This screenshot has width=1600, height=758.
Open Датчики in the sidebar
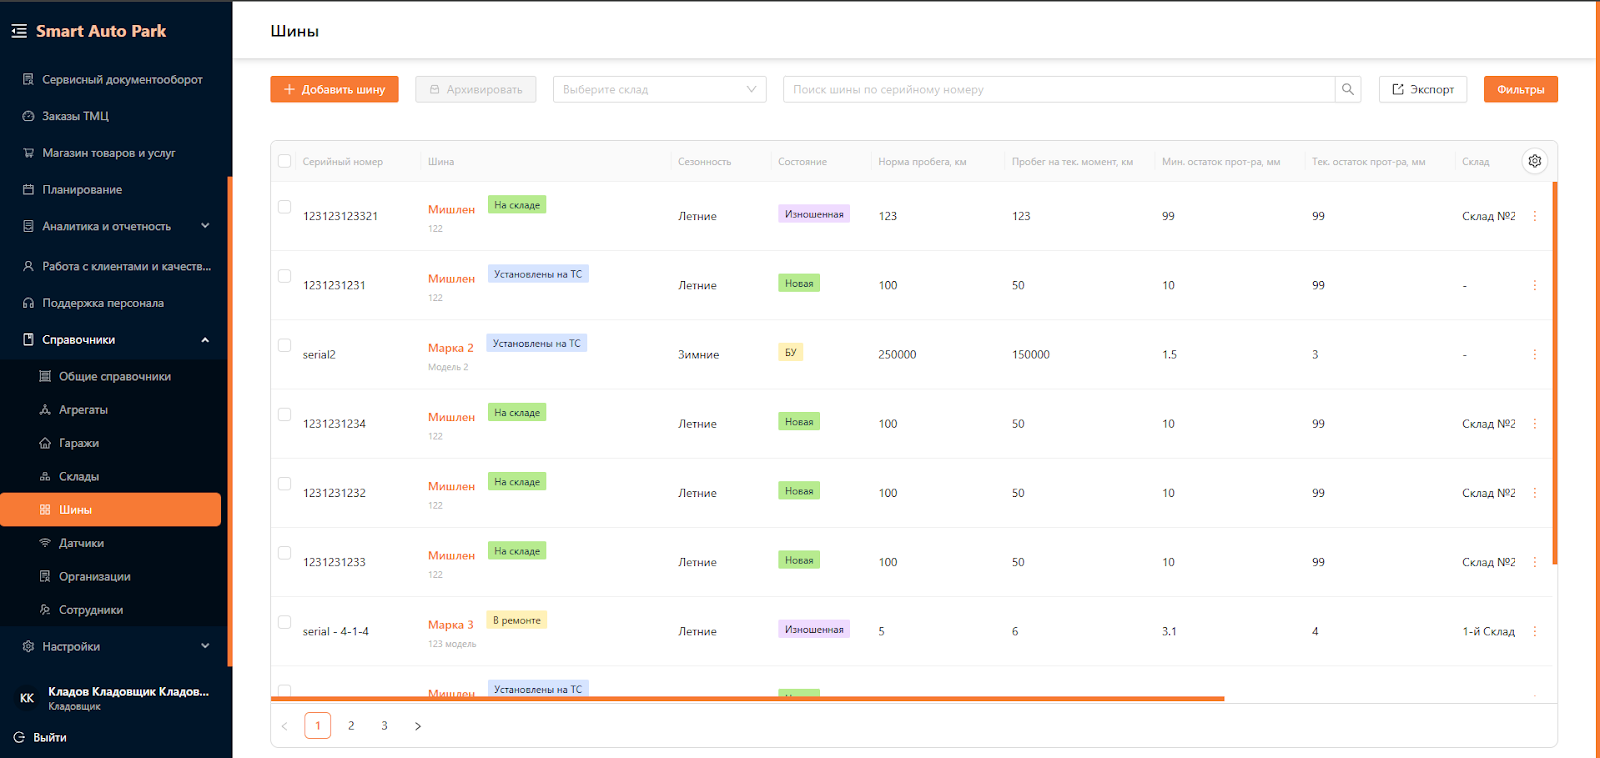[x=81, y=543]
